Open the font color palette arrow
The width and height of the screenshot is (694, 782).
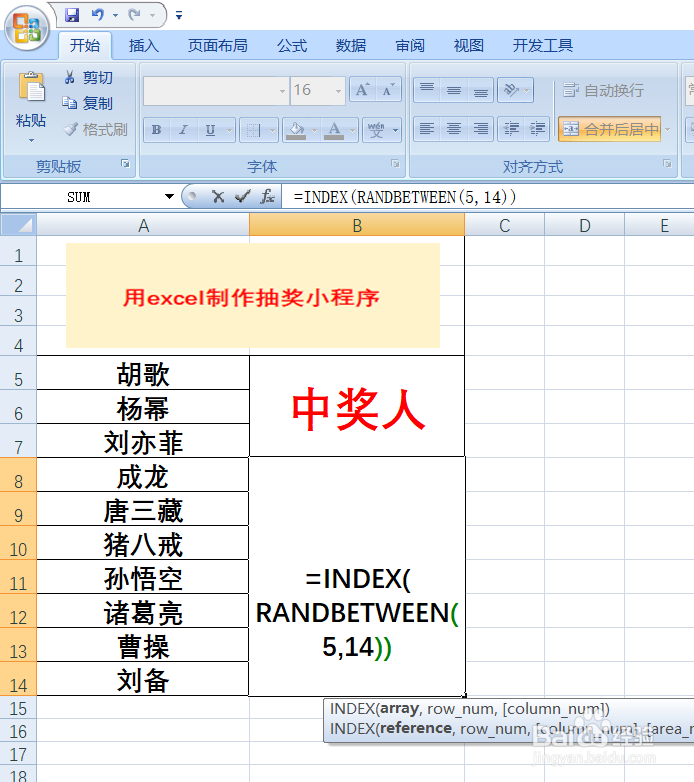tap(352, 131)
